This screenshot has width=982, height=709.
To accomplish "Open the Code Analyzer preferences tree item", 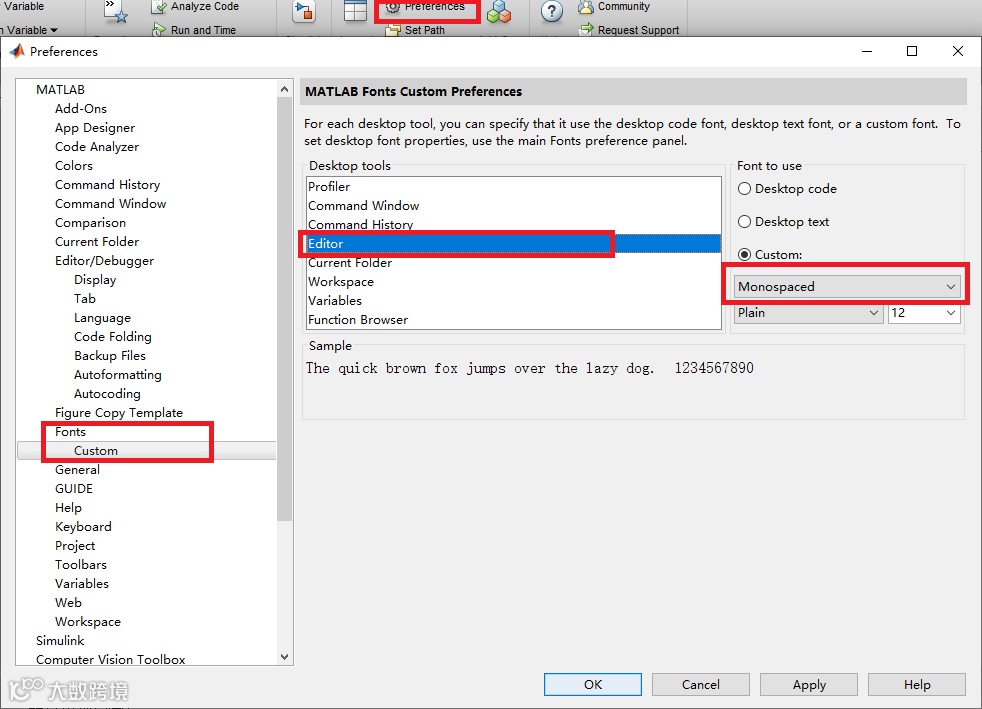I will pos(96,147).
